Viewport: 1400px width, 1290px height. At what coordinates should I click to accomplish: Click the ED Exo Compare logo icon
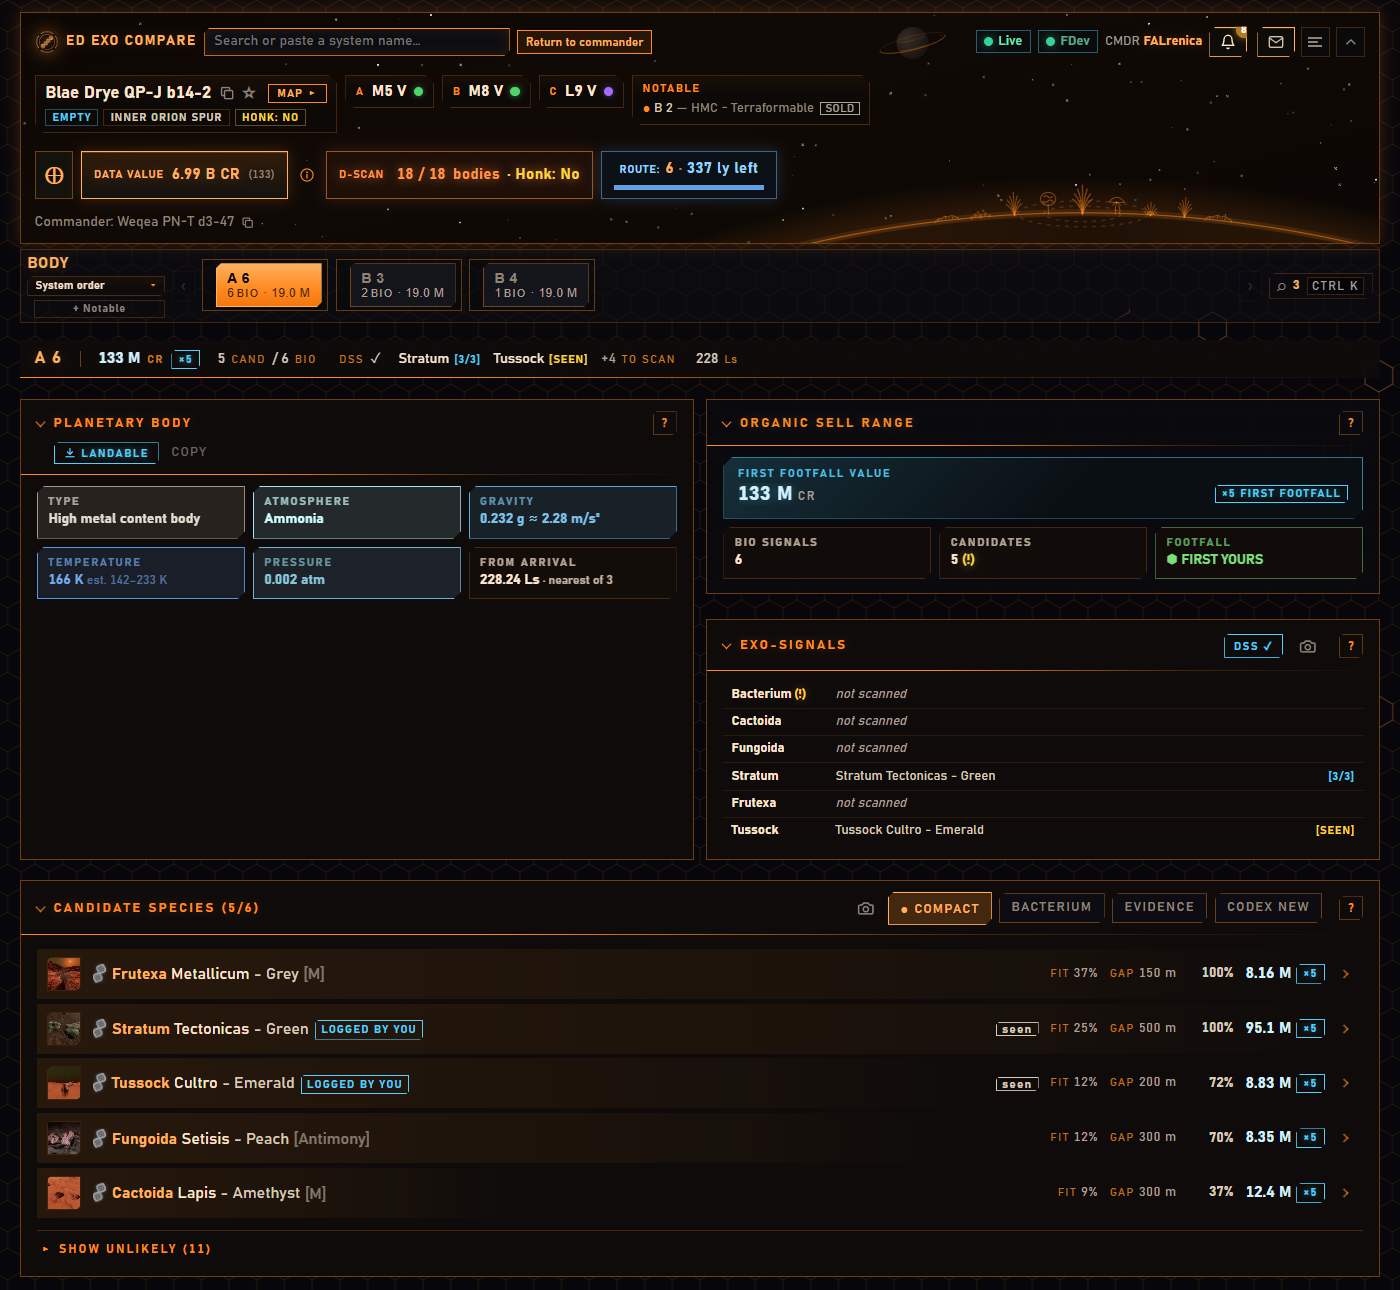(x=46, y=41)
